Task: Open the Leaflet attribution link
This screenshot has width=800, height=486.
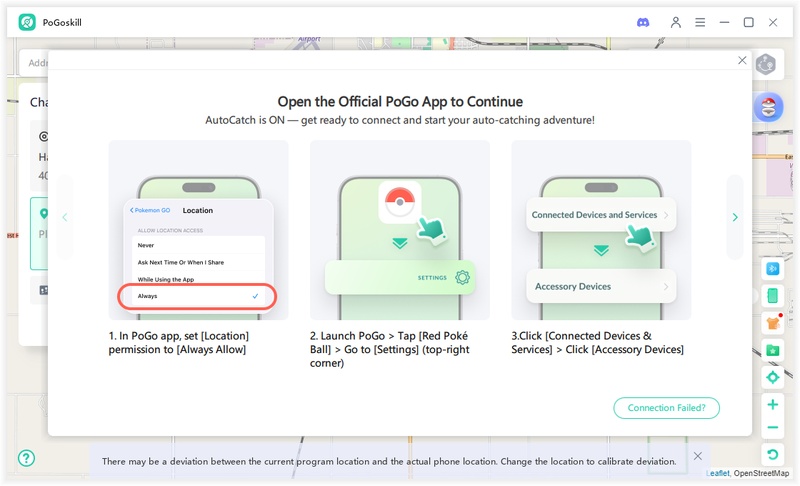Action: (x=718, y=473)
